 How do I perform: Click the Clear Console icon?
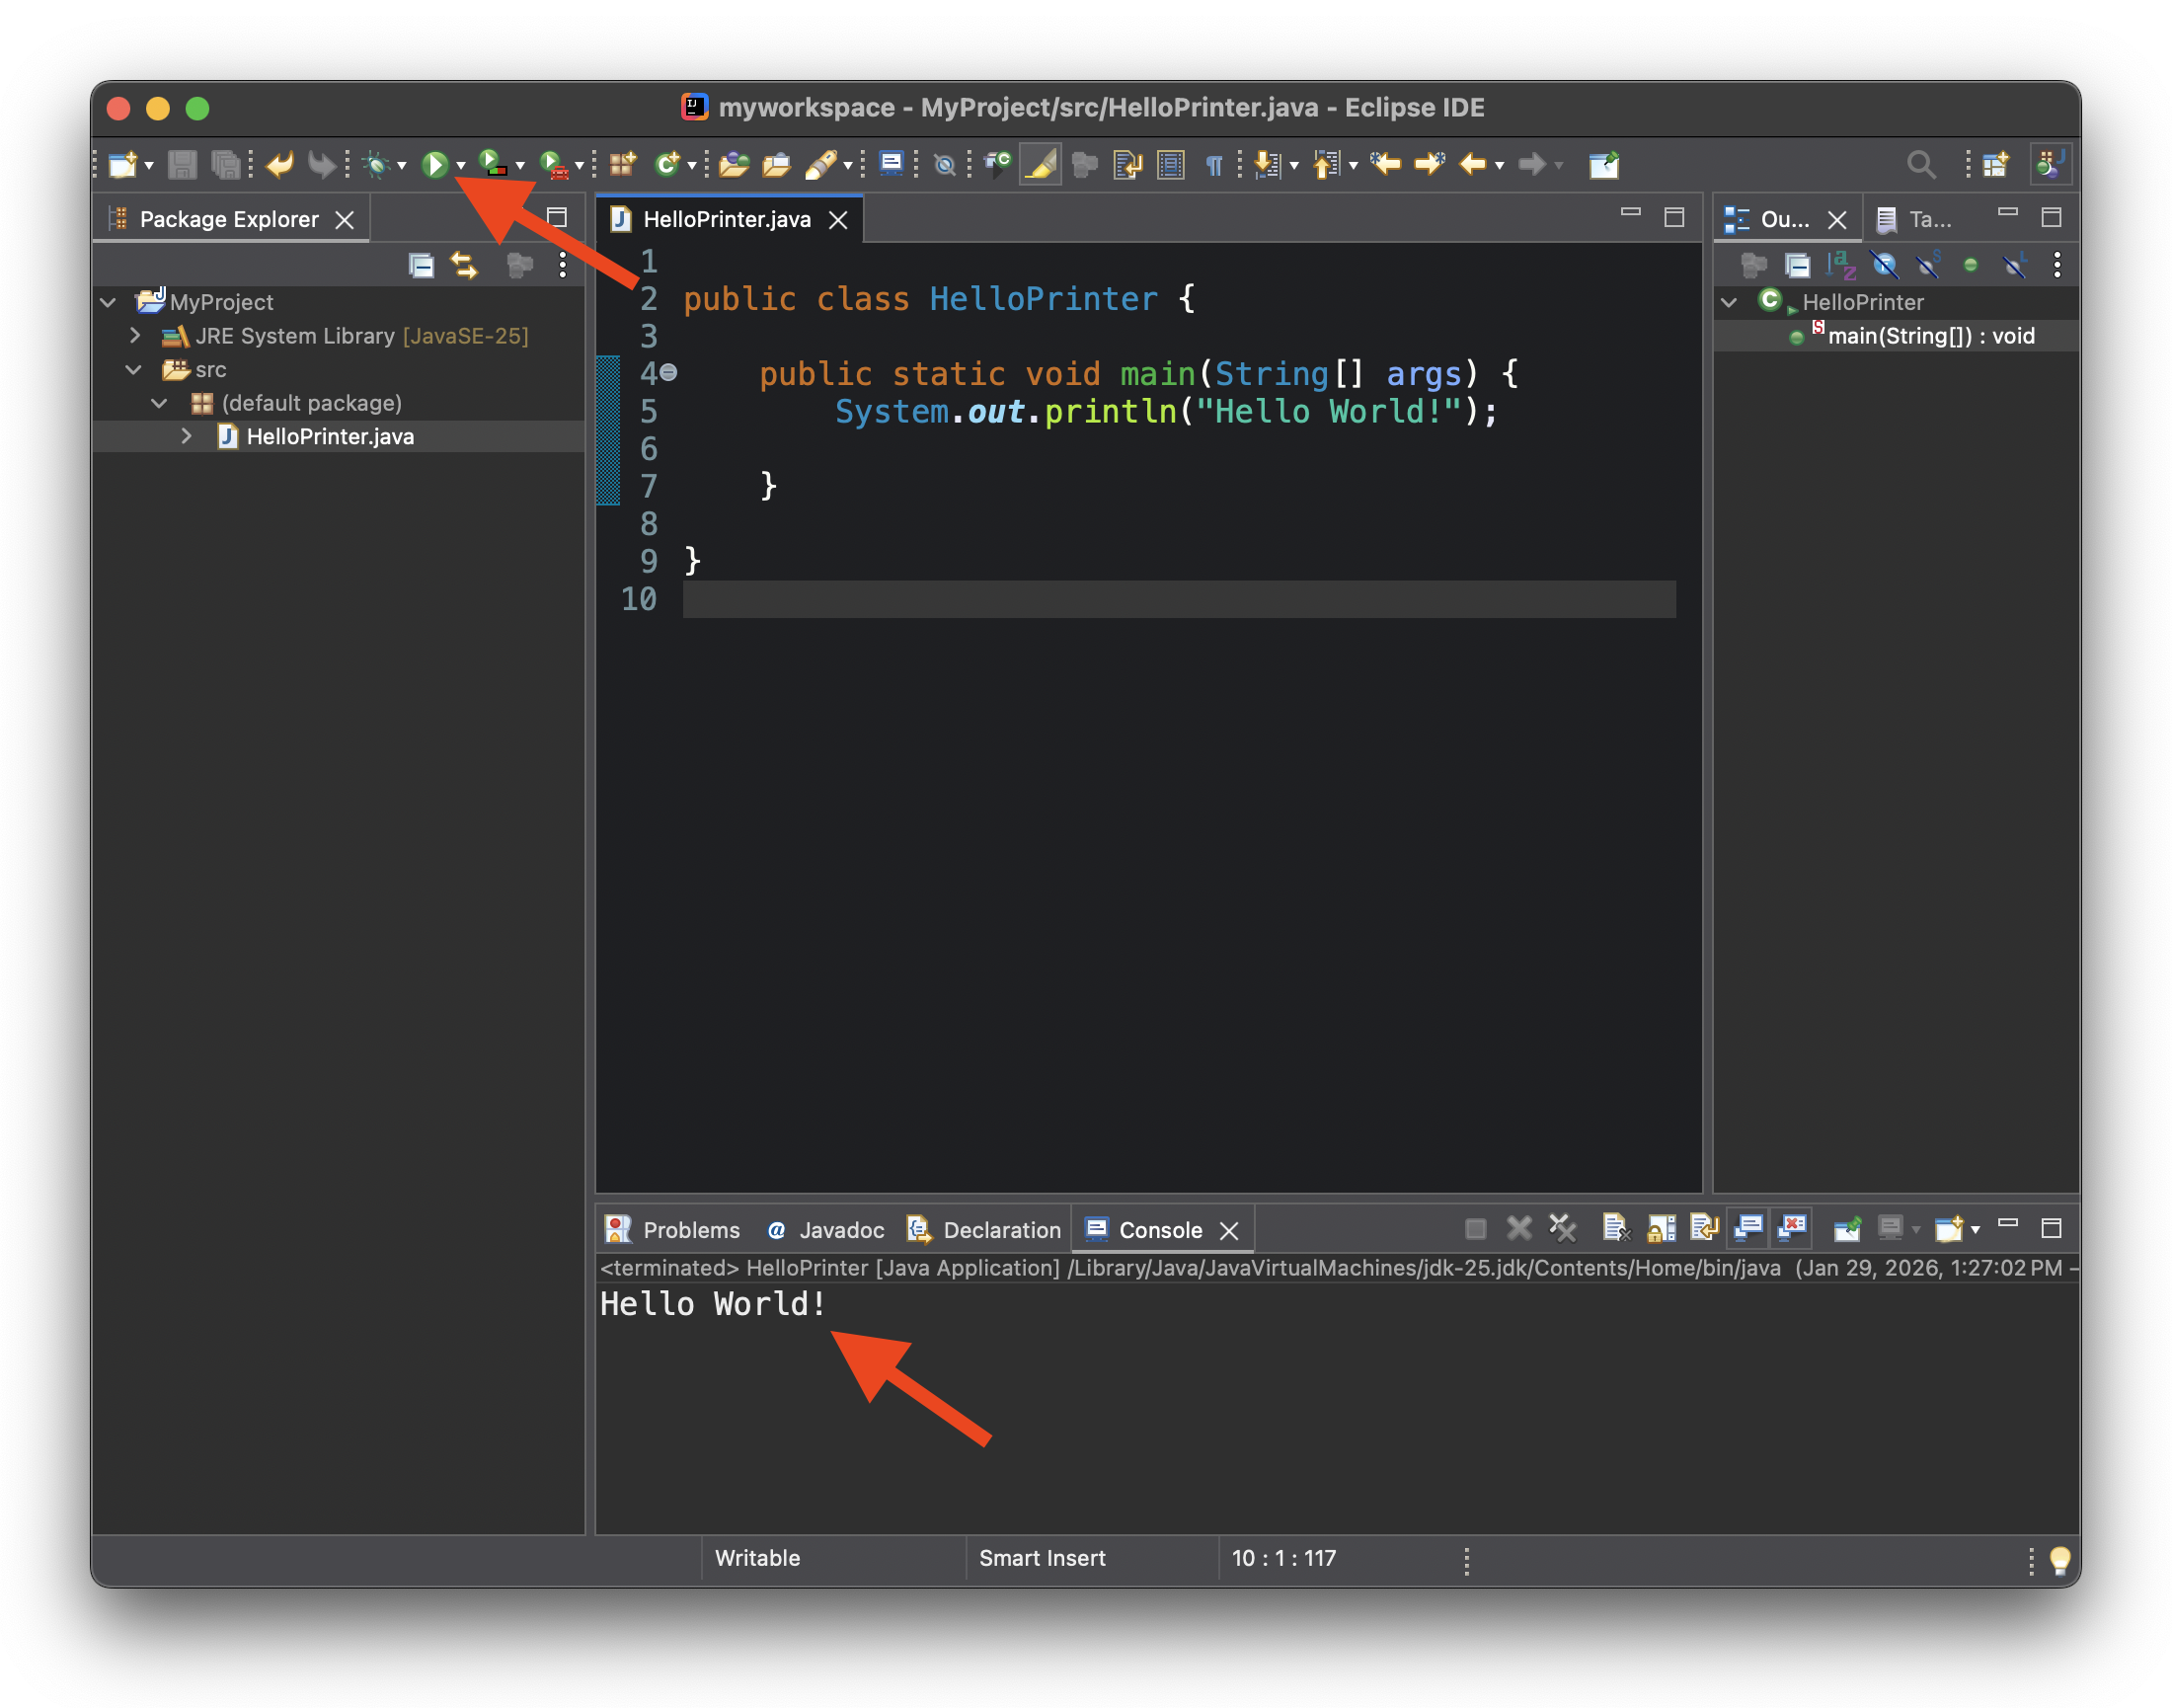coord(1614,1227)
